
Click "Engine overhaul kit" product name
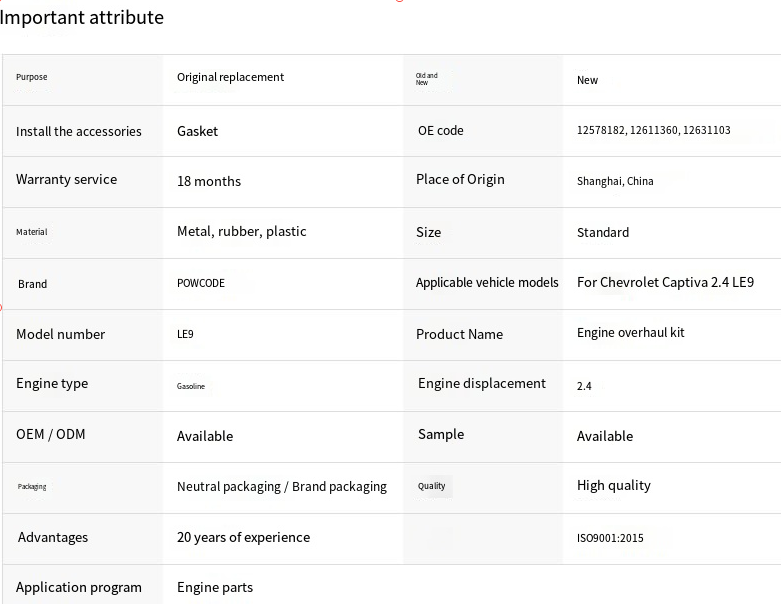pos(630,333)
